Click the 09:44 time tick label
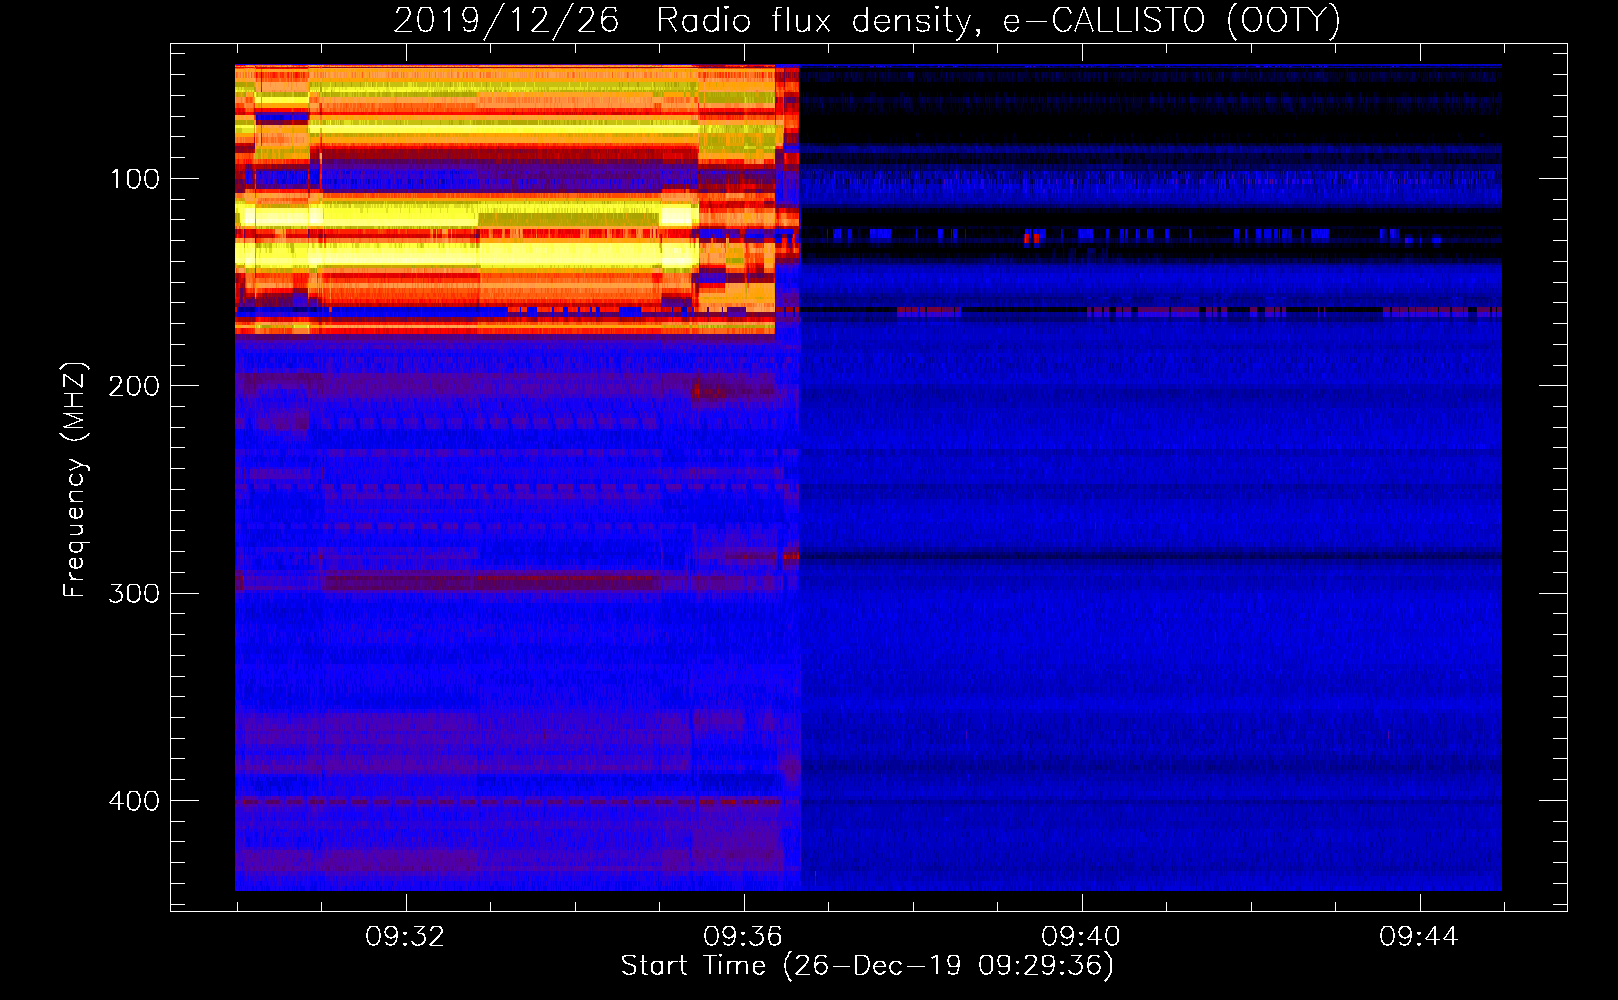This screenshot has height=1000, width=1618. pyautogui.click(x=1419, y=937)
